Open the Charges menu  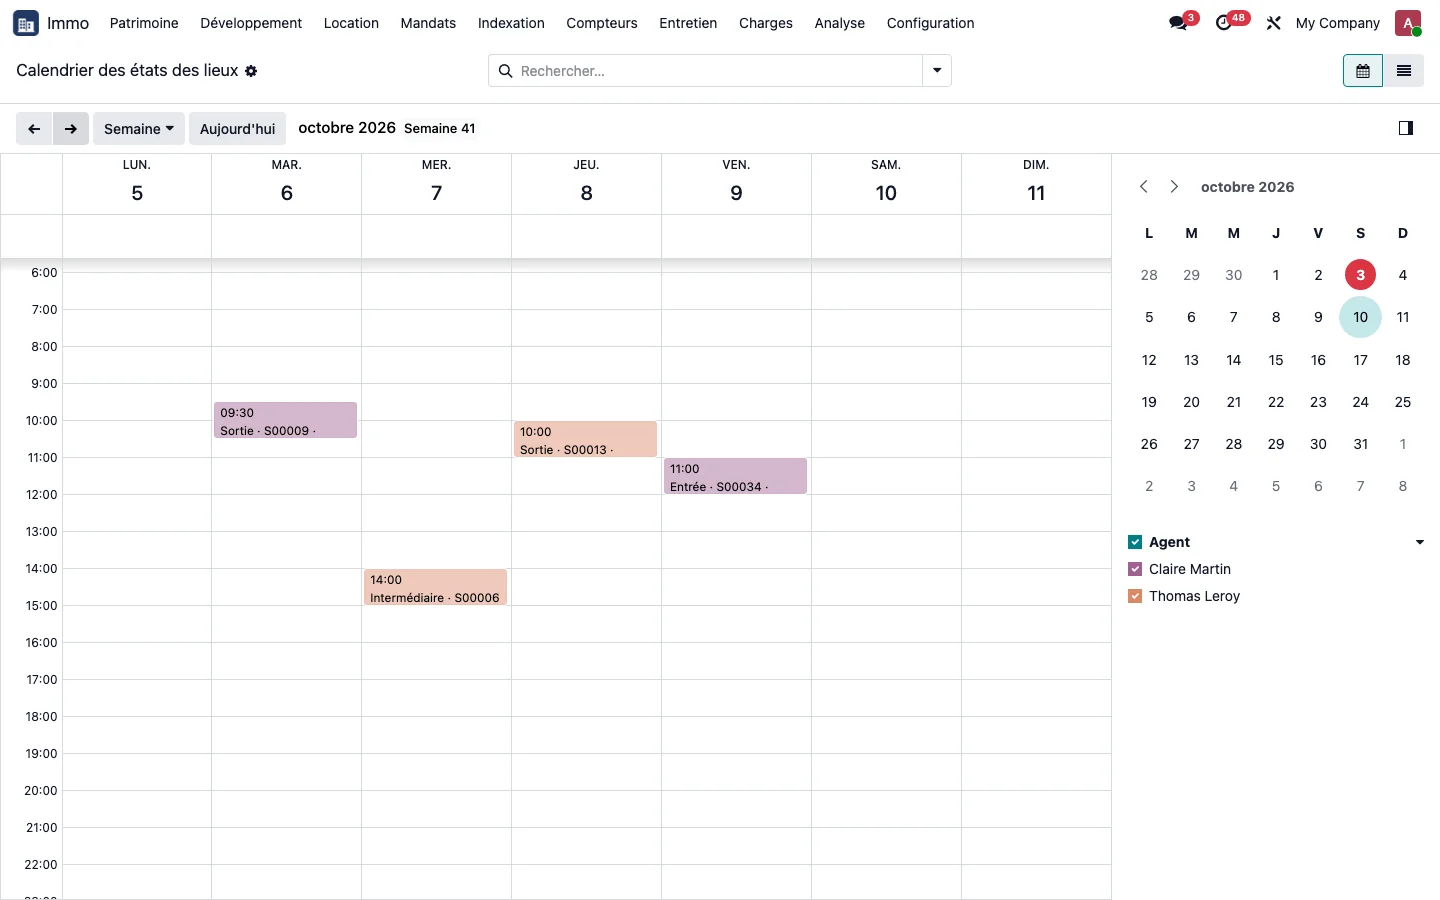point(766,23)
